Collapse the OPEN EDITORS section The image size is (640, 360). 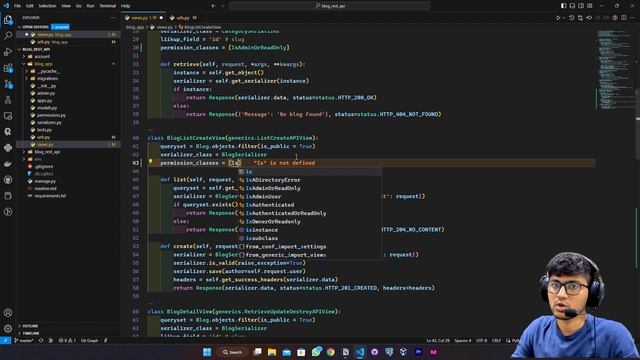point(35,27)
